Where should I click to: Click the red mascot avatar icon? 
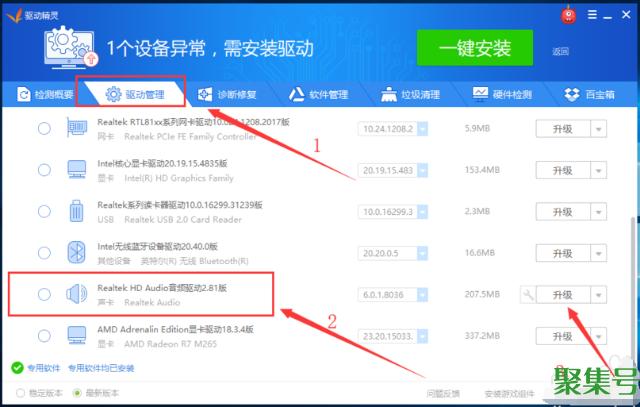(x=568, y=16)
